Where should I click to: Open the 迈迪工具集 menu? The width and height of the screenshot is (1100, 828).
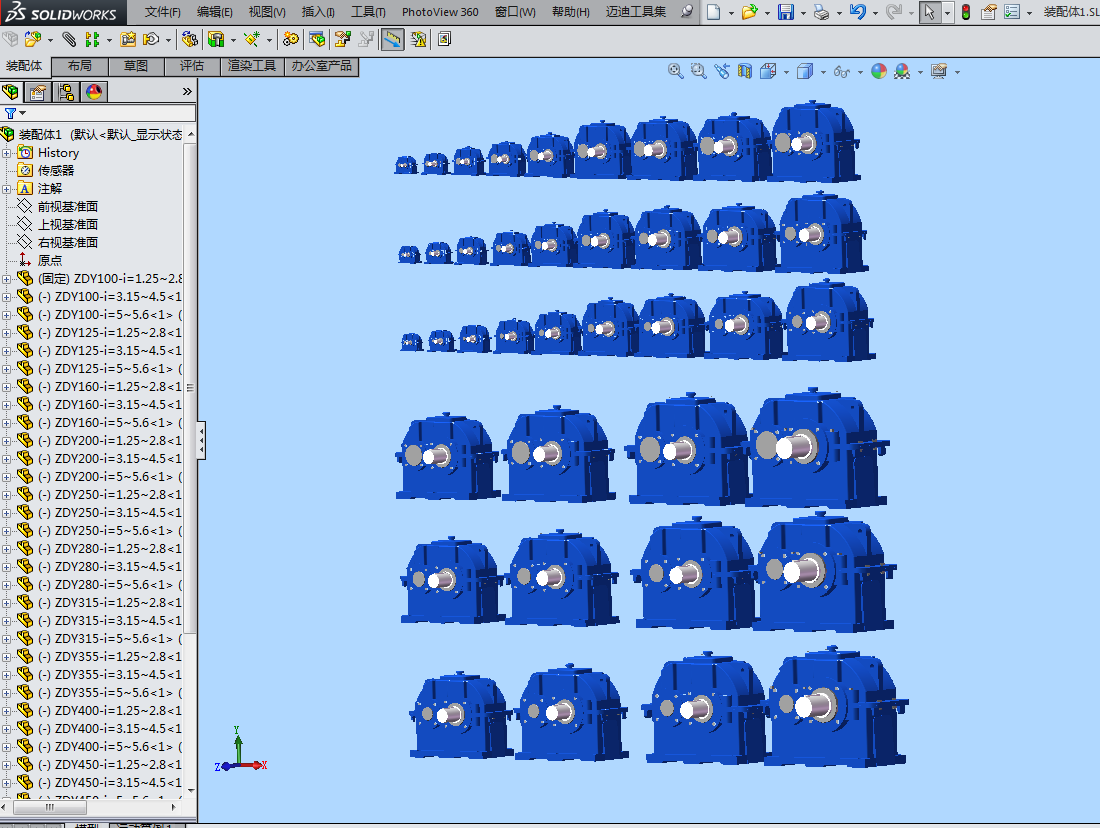coord(636,12)
